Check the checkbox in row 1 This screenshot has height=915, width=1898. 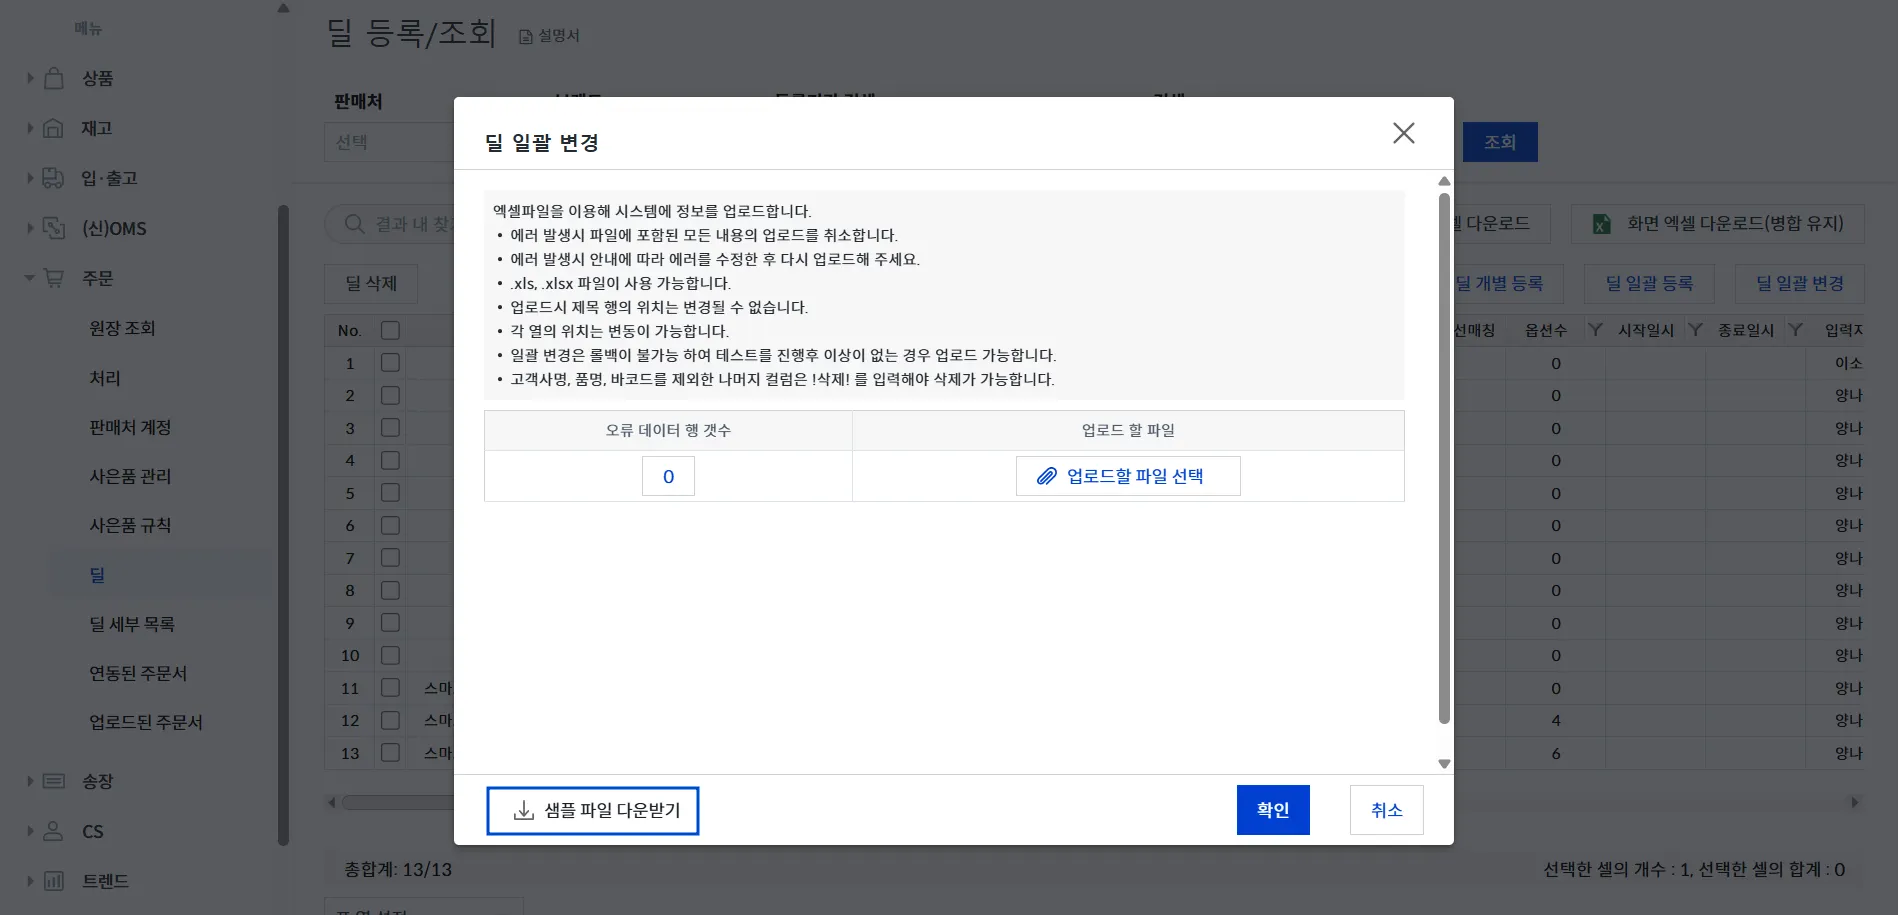(390, 363)
